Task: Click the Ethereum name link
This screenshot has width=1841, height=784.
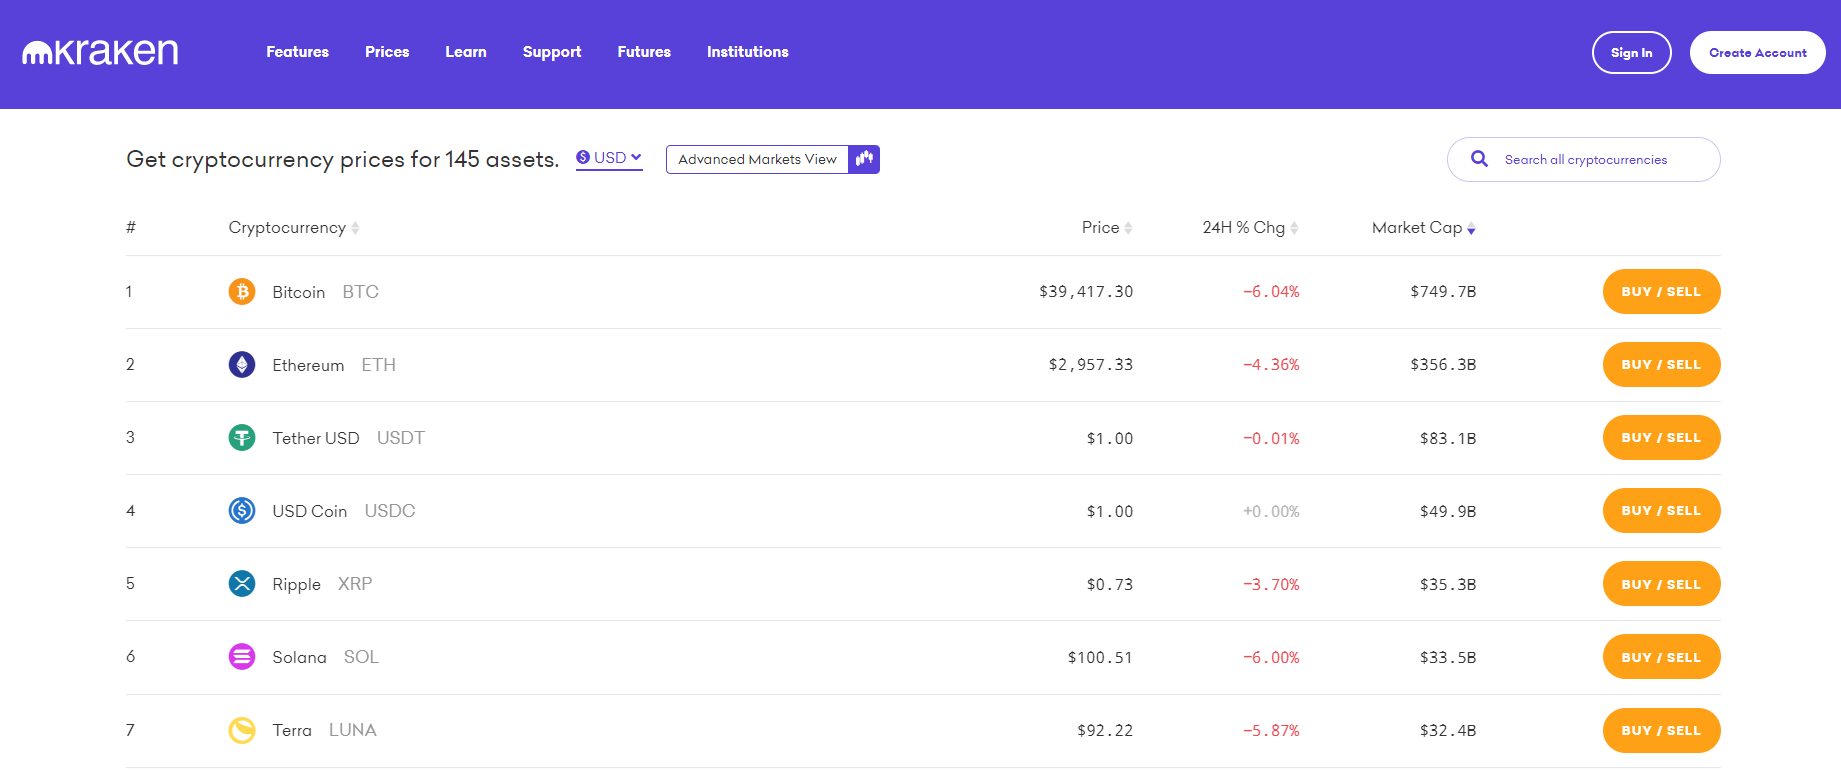Action: [308, 365]
